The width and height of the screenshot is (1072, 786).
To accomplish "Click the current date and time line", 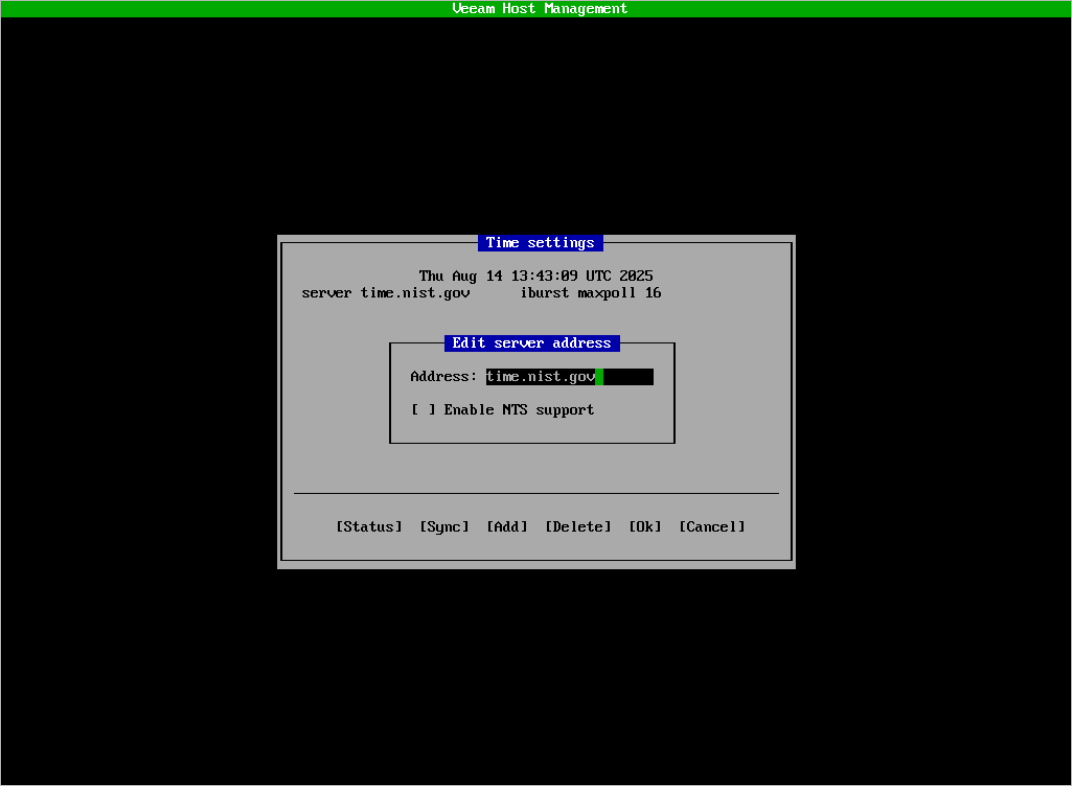I will point(536,276).
